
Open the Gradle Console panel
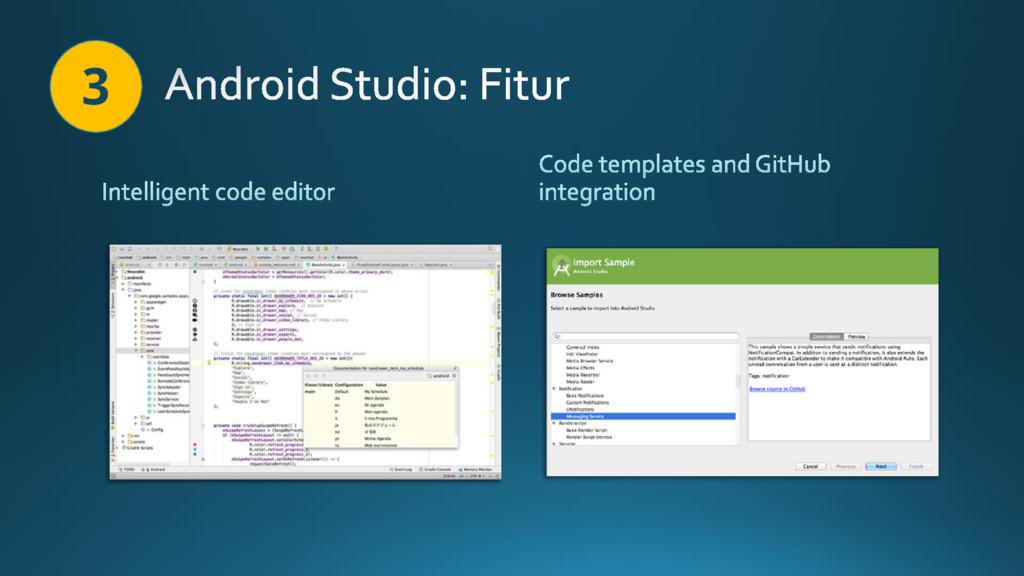[436, 470]
